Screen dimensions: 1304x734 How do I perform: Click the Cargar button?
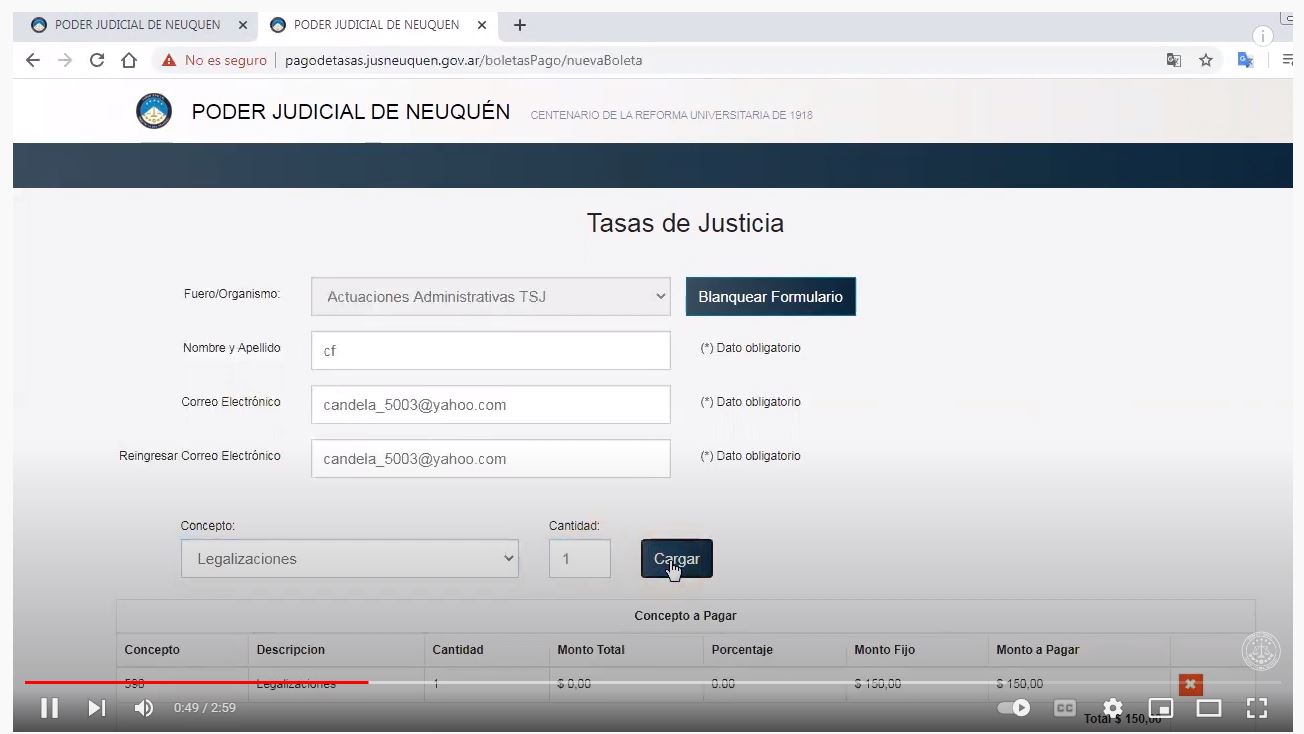[677, 559]
